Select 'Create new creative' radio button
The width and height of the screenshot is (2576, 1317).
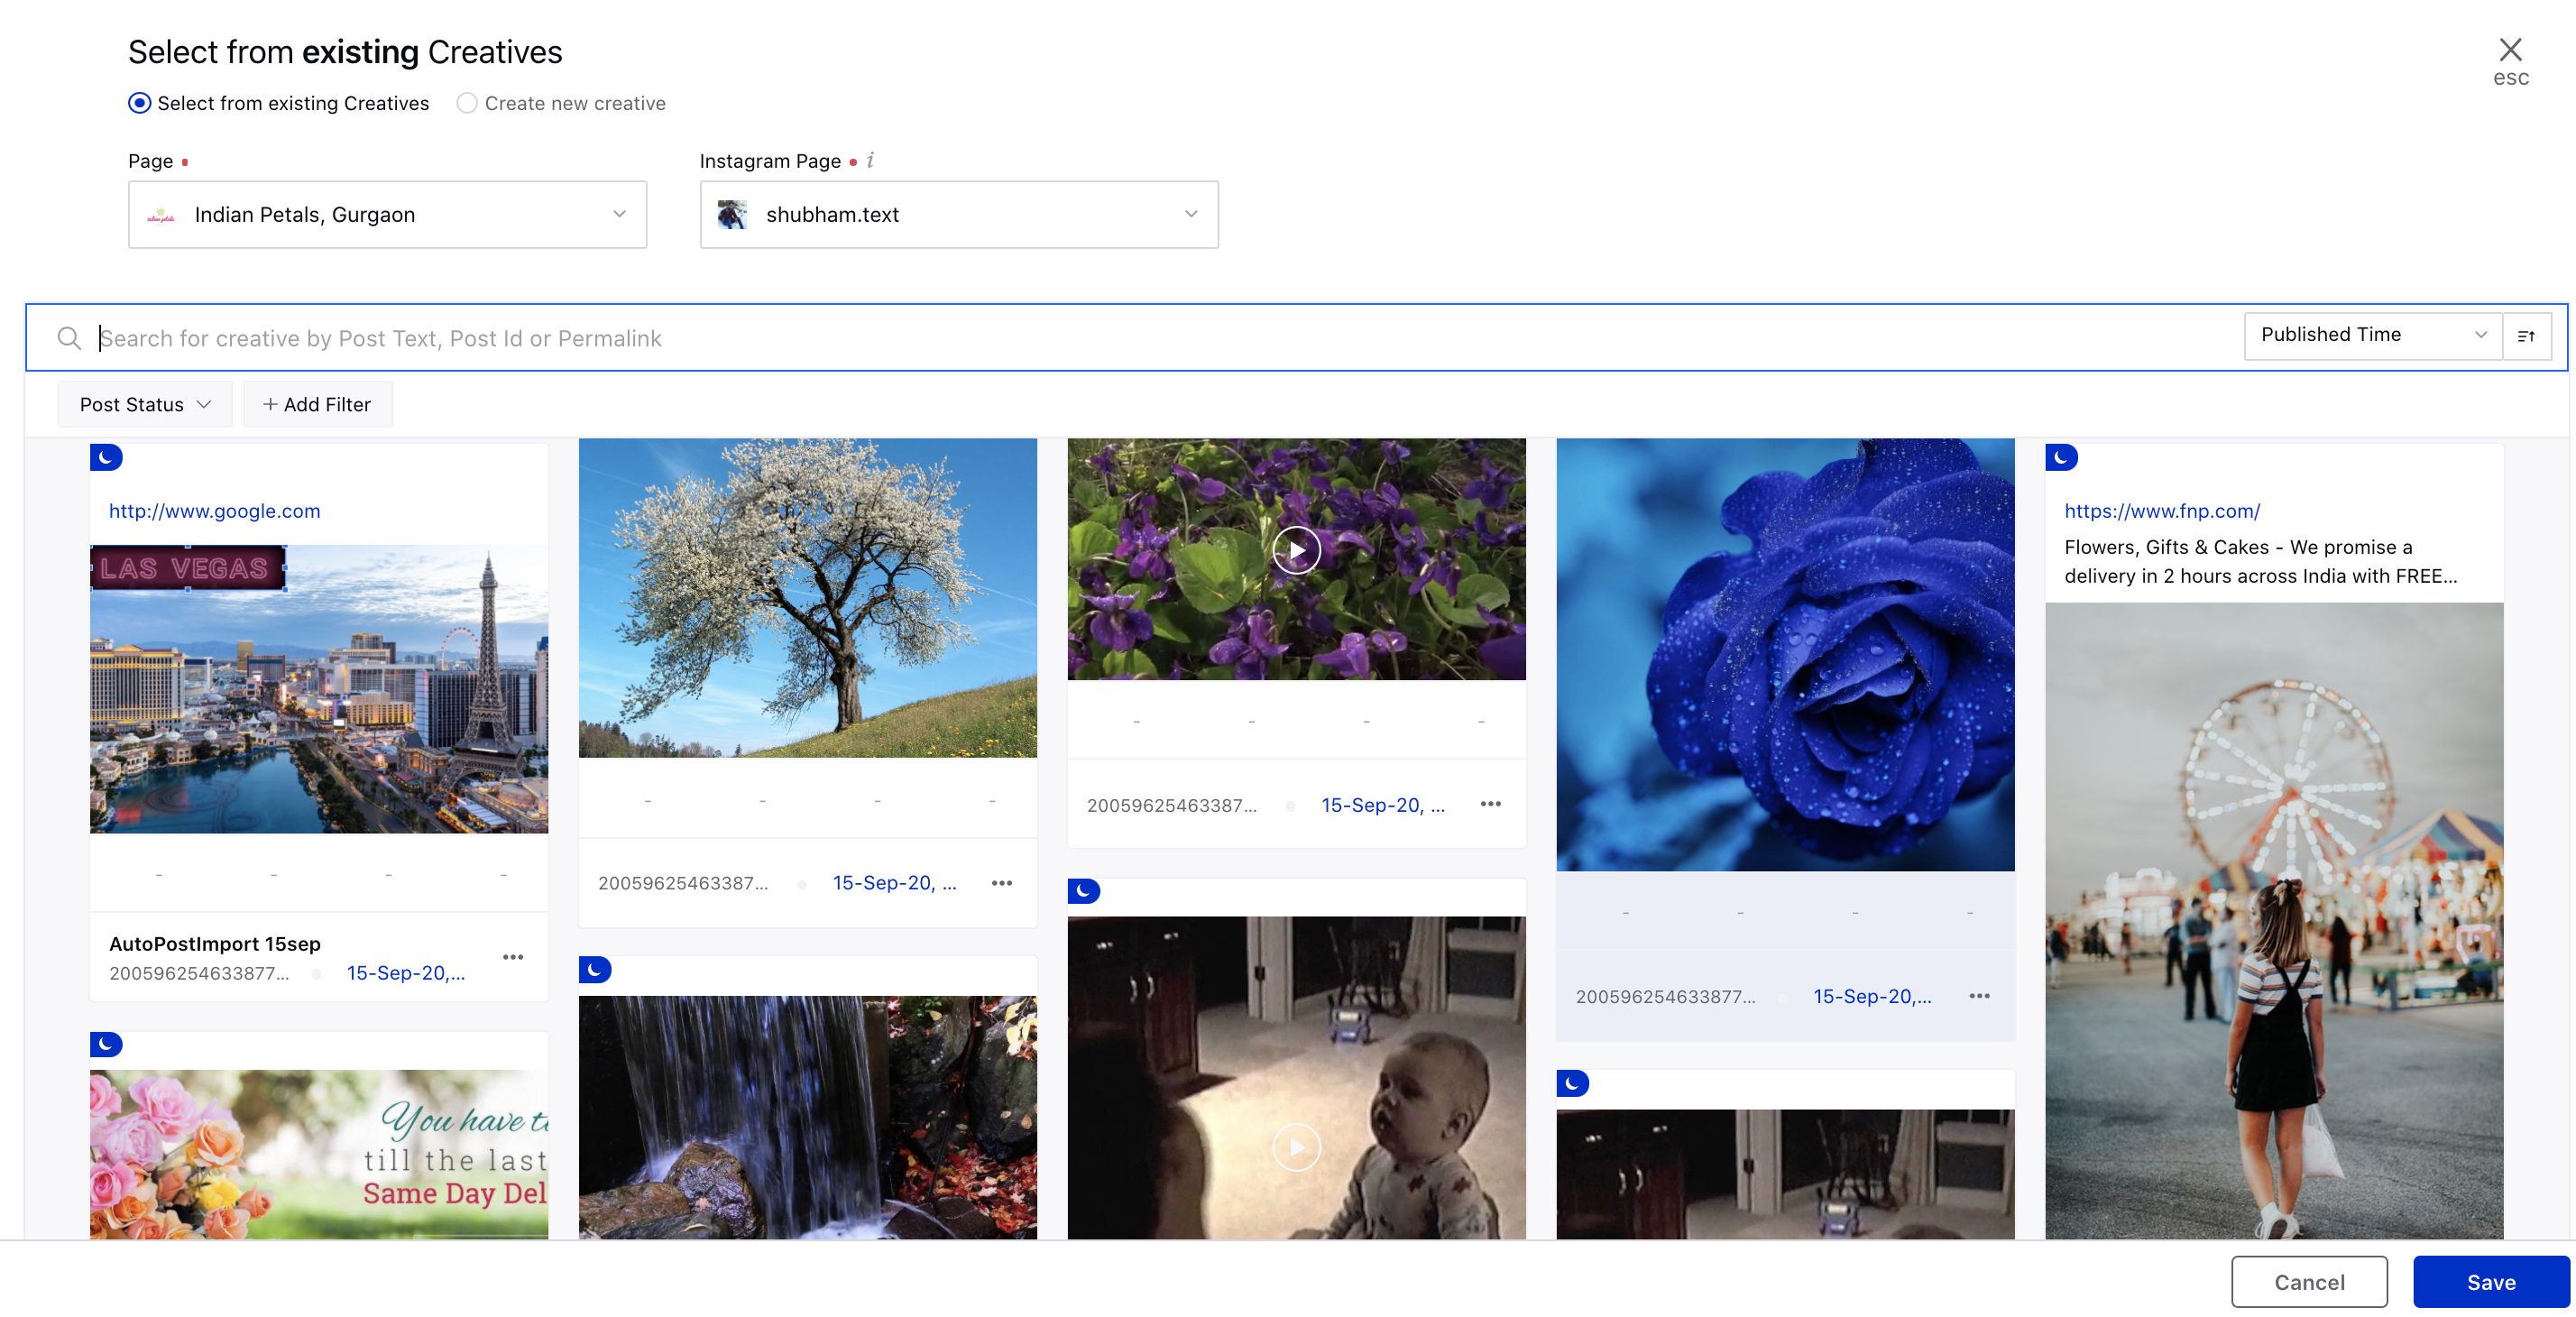pyautogui.click(x=465, y=103)
